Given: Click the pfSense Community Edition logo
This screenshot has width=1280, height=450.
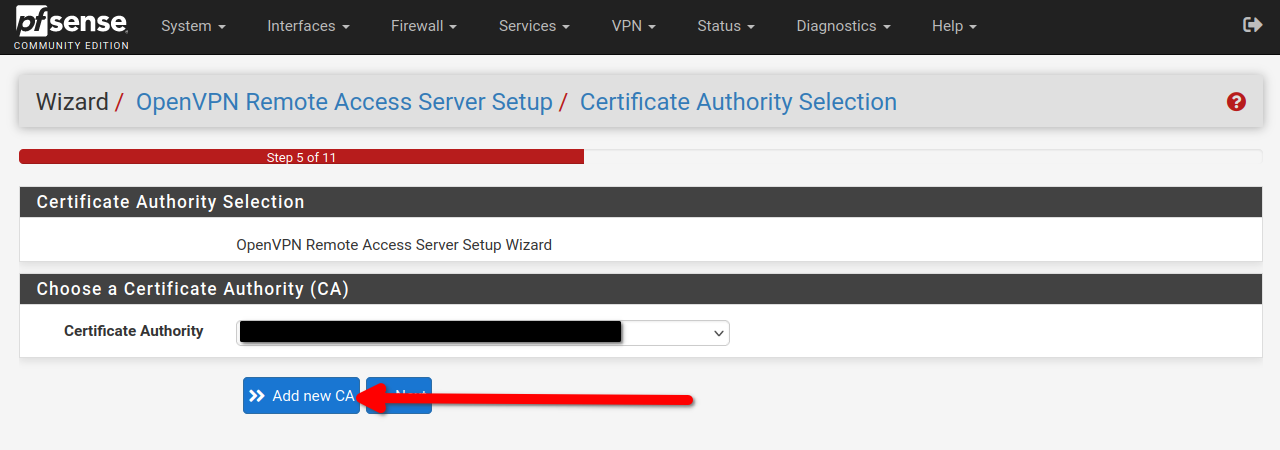Looking at the screenshot, I should tap(71, 27).
